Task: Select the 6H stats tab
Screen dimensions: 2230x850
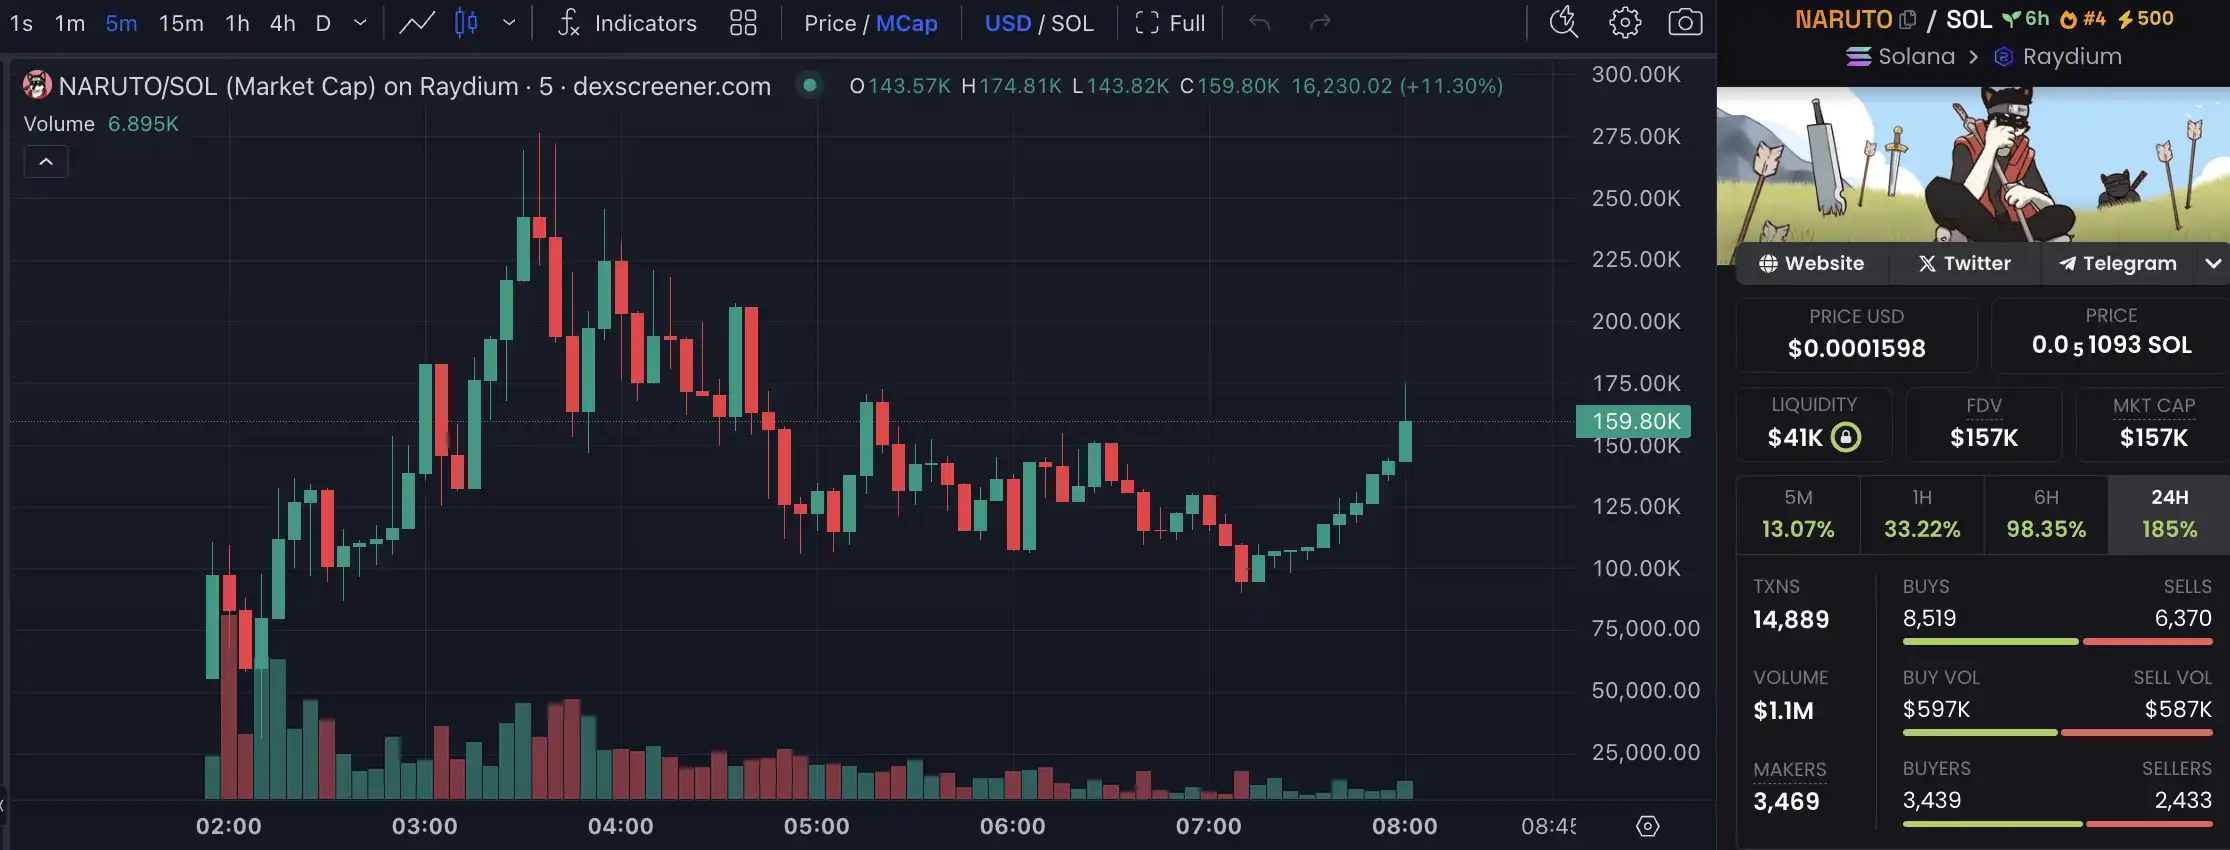Action: (x=2046, y=515)
